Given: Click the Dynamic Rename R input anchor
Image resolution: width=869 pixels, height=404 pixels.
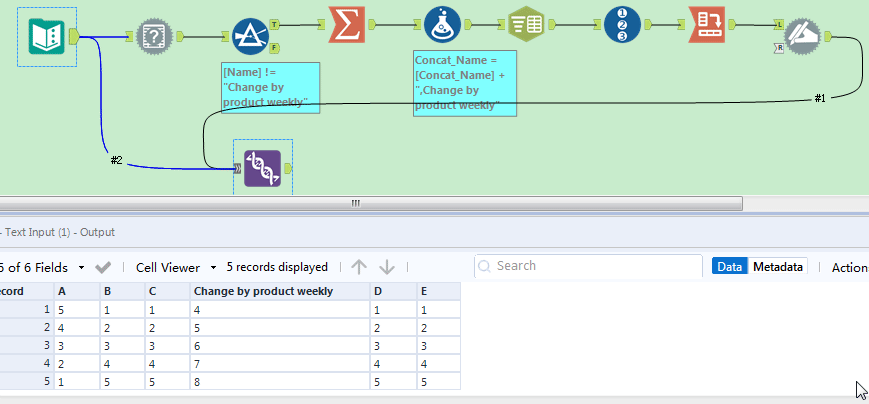Looking at the screenshot, I should click(779, 49).
